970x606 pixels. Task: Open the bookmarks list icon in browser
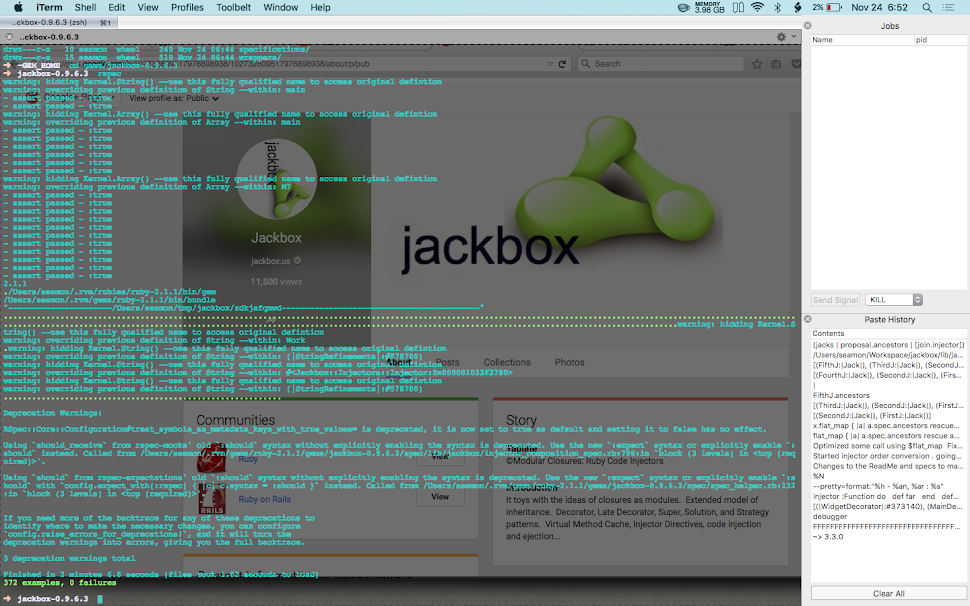click(x=776, y=64)
